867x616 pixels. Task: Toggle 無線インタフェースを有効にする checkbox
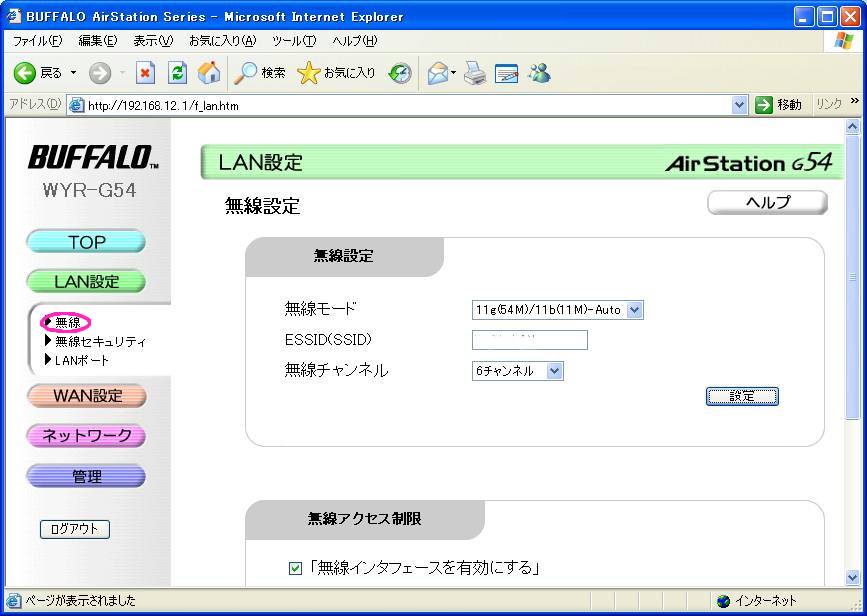[x=295, y=569]
